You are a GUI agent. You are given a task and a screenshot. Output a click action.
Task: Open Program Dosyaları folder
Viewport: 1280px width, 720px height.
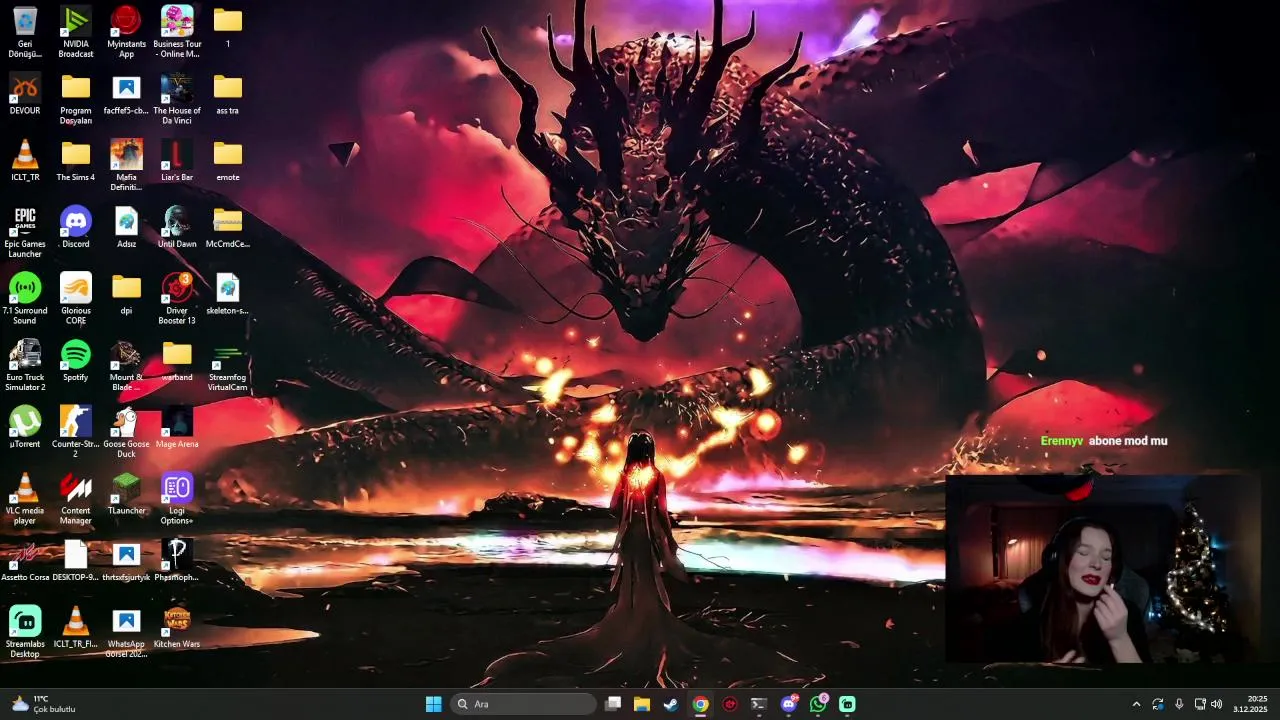[x=76, y=98]
